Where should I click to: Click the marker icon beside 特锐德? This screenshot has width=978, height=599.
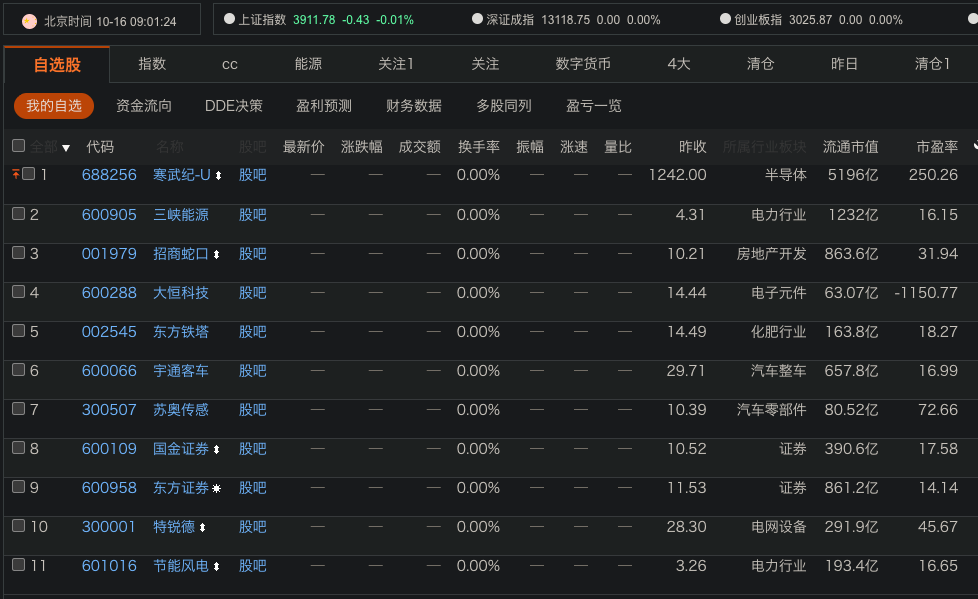coord(202,527)
